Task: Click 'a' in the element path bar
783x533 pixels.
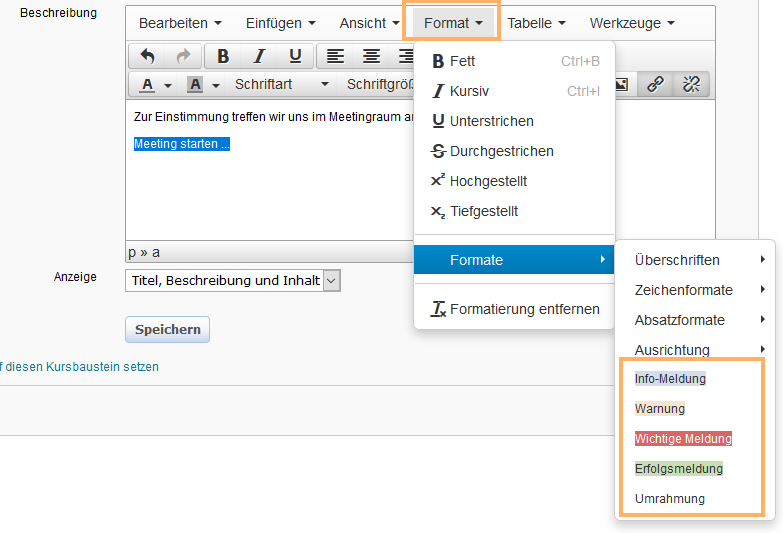Action: (156, 252)
